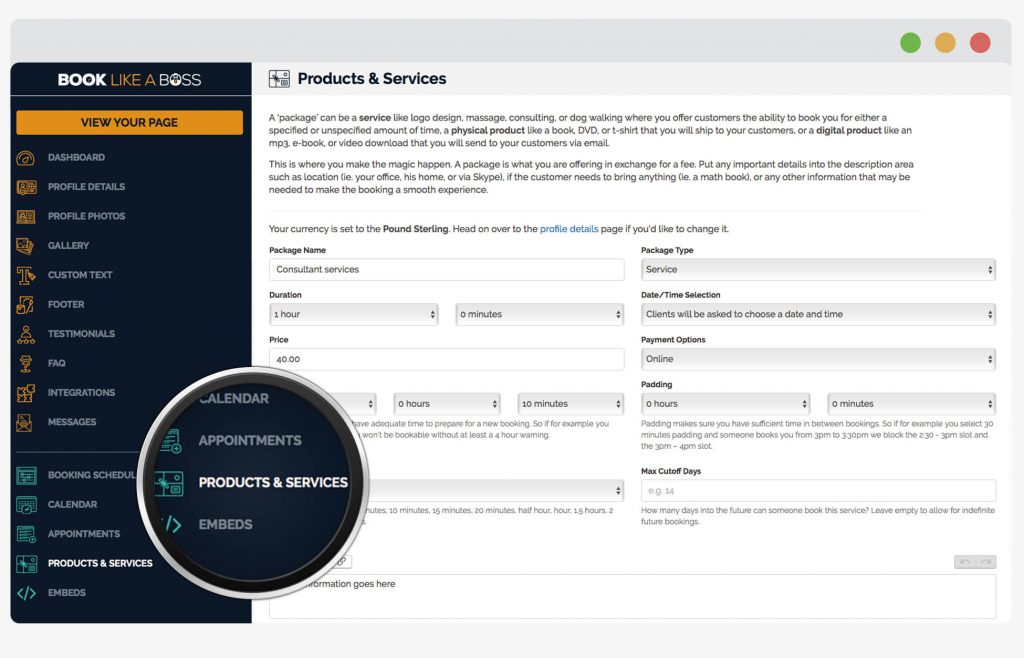Click into the Package Name field
The height and width of the screenshot is (658, 1024).
pos(446,270)
